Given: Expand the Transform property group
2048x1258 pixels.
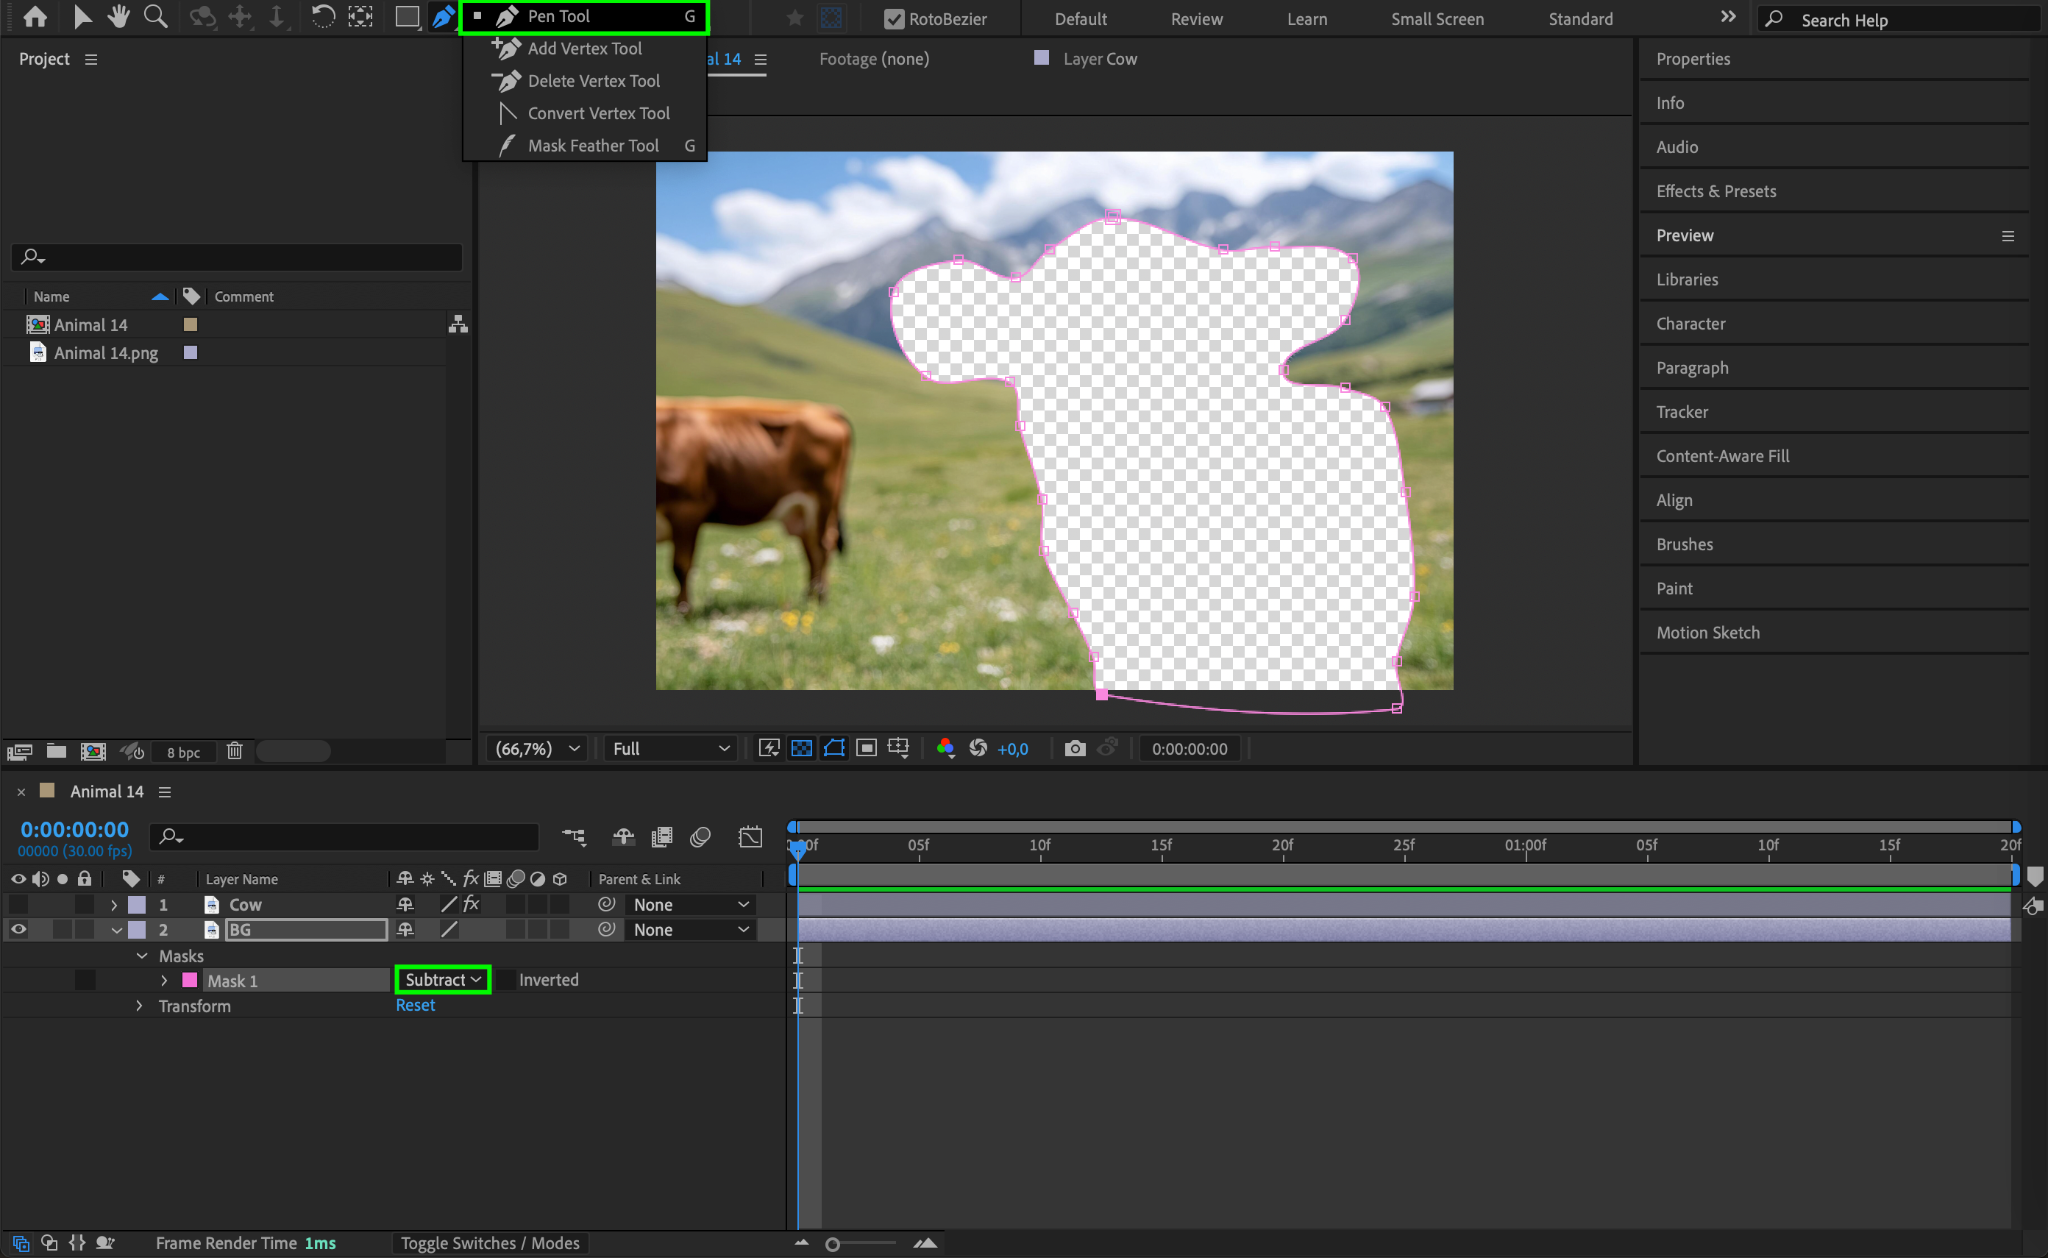Looking at the screenshot, I should (x=139, y=1007).
